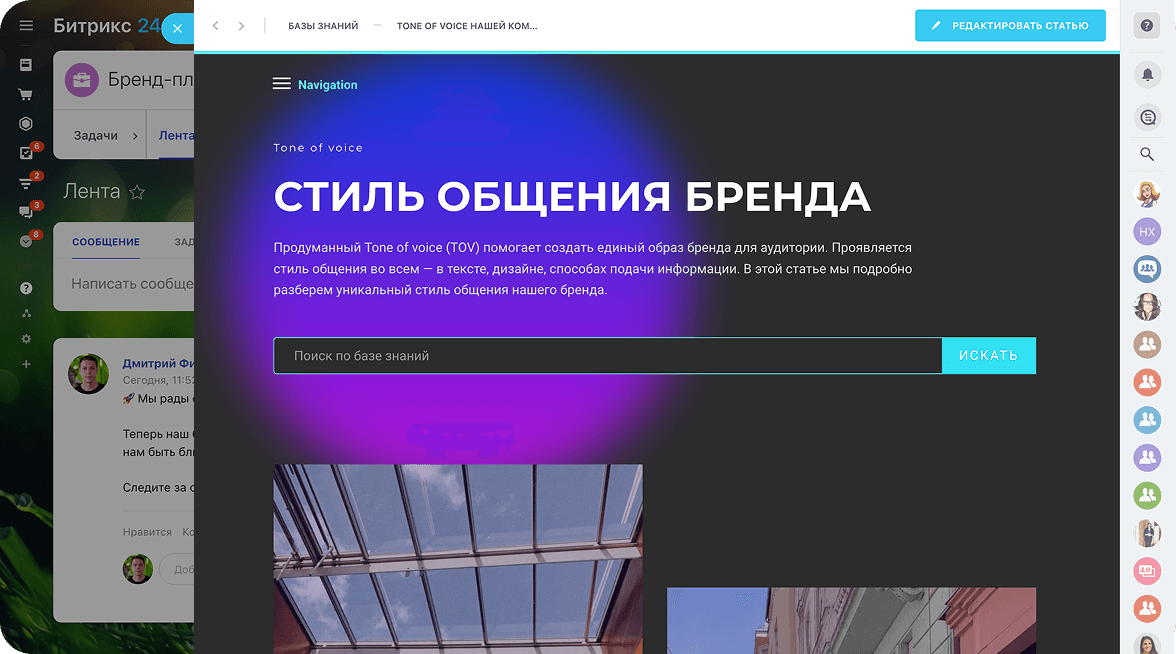Open the Navigation hamburger menu in article

pos(282,85)
